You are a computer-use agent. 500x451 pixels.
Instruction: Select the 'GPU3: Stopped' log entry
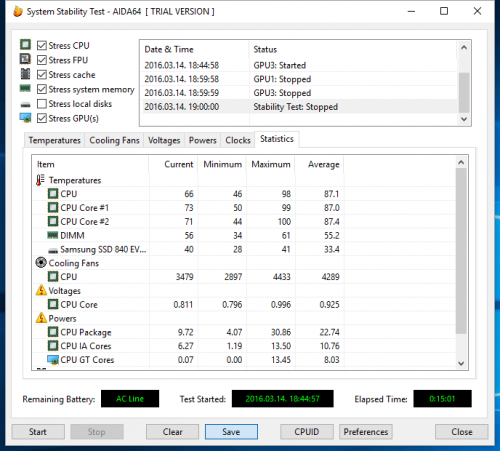click(x=299, y=93)
